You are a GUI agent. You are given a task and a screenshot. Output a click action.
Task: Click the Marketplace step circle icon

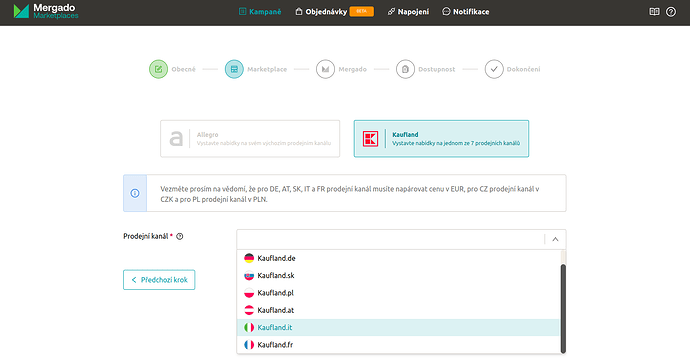pyautogui.click(x=234, y=69)
